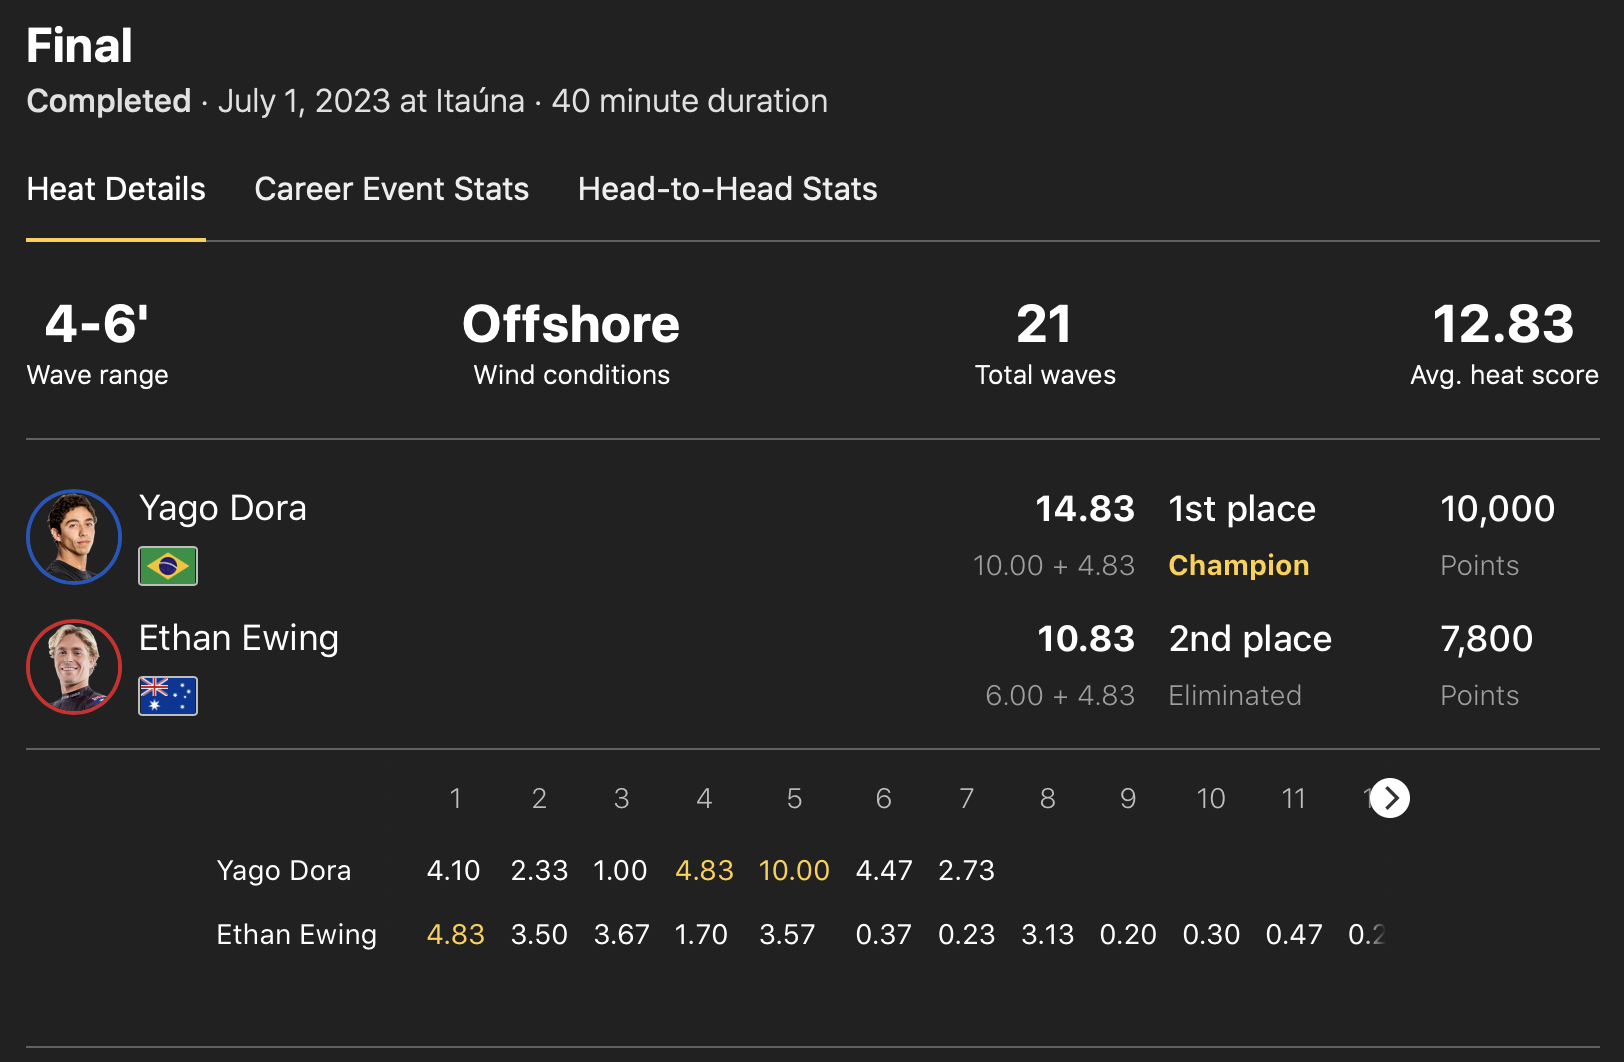
Task: Click the next waves arrow button
Action: 1389,798
